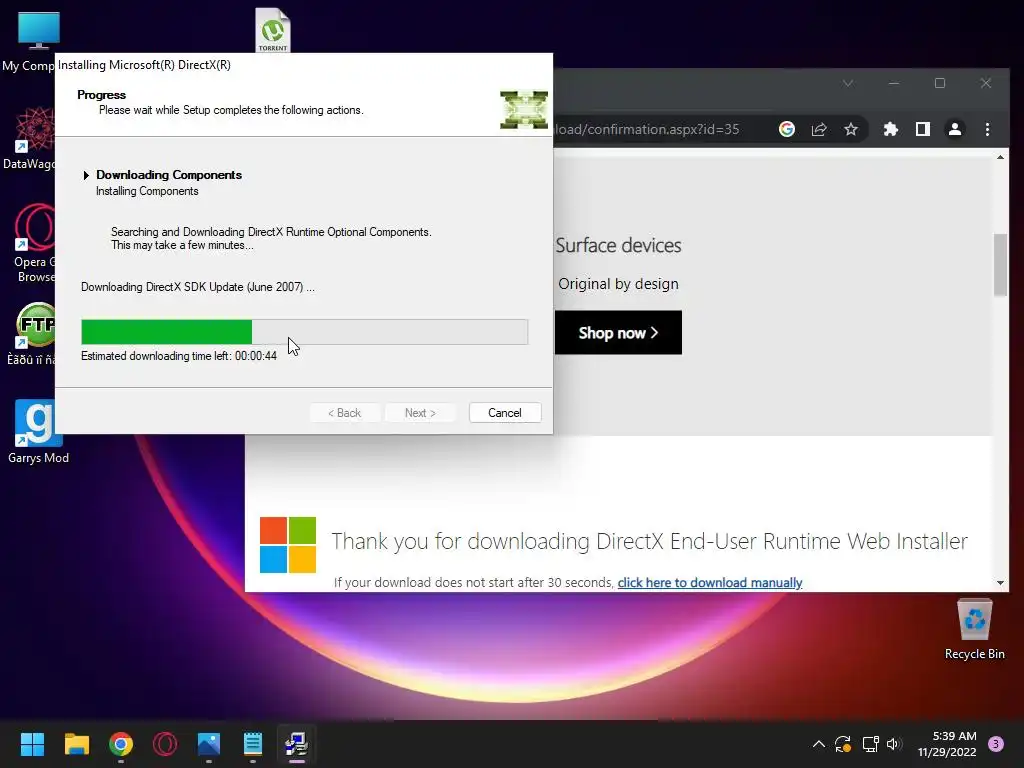
Task: Open Chrome three-dot menu
Action: click(987, 129)
